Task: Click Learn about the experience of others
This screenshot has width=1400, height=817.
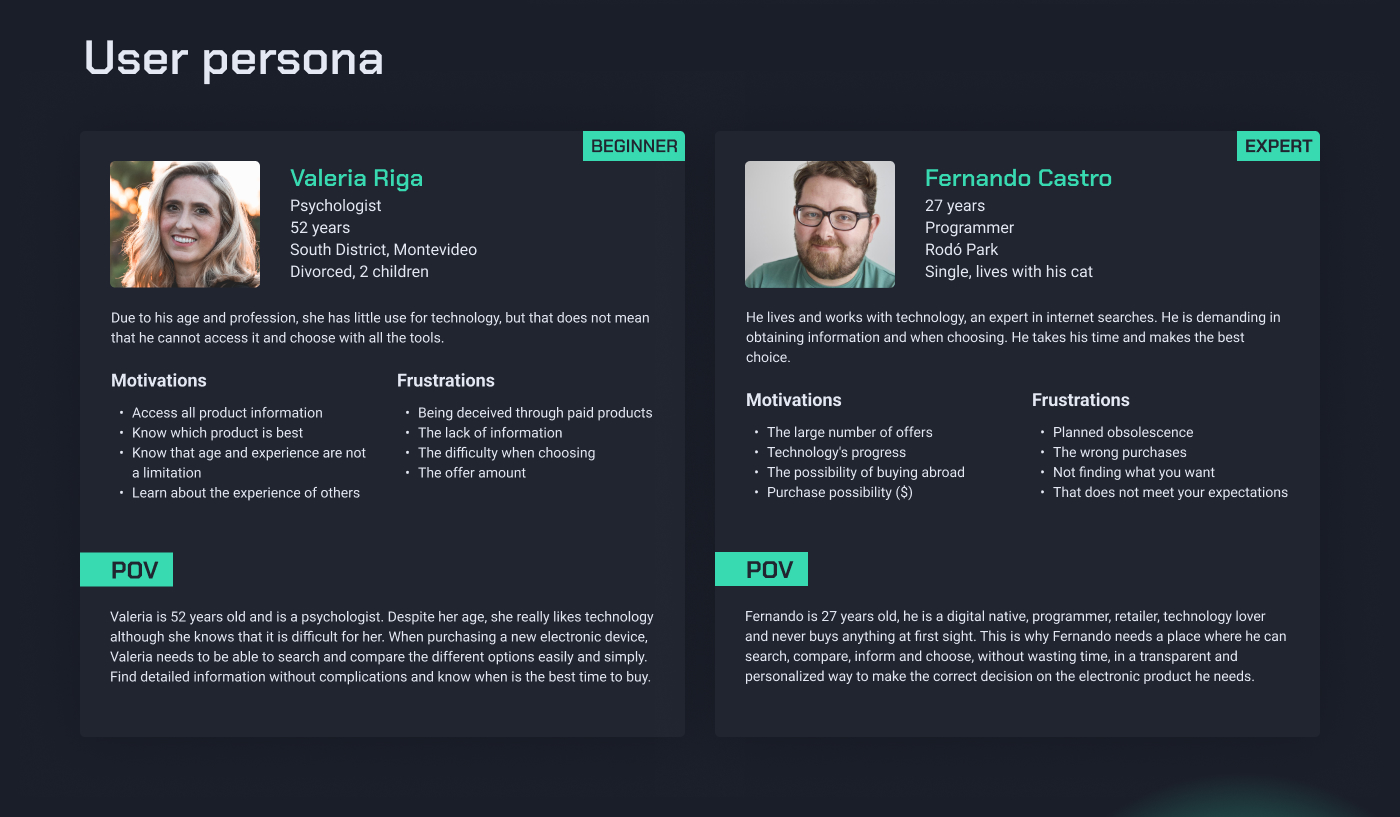Action: point(246,493)
